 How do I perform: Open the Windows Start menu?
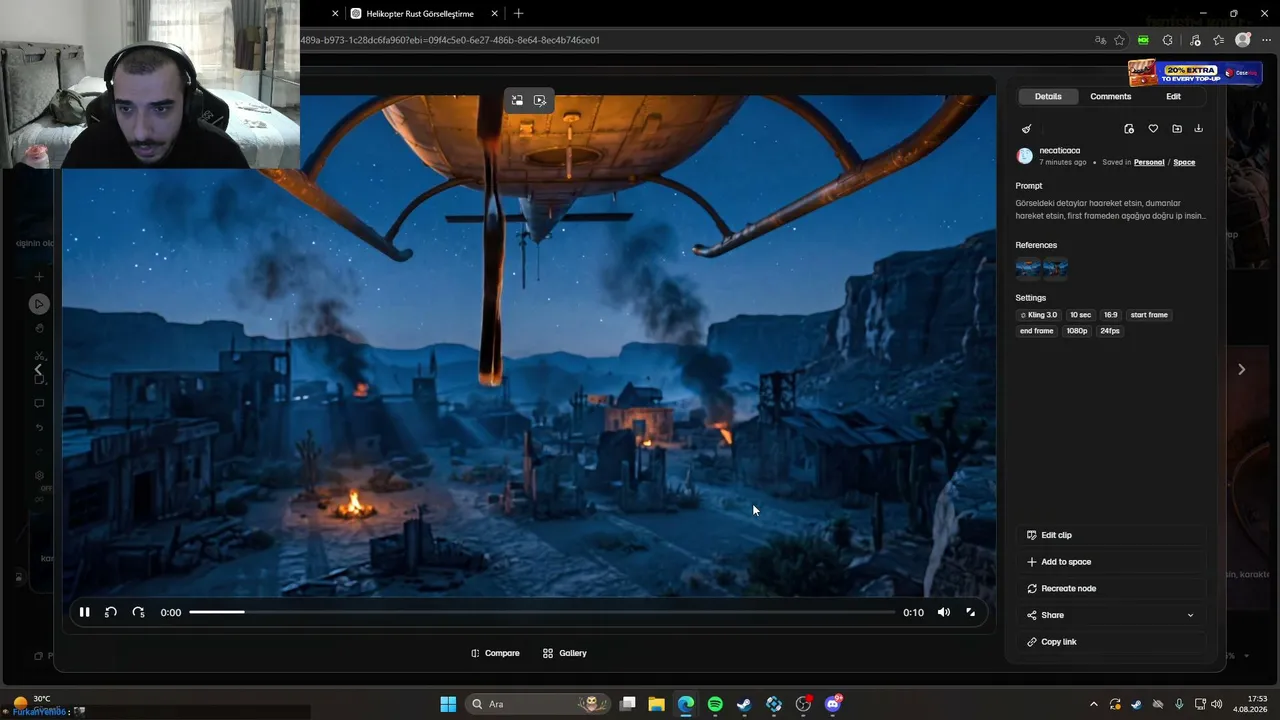pos(448,704)
